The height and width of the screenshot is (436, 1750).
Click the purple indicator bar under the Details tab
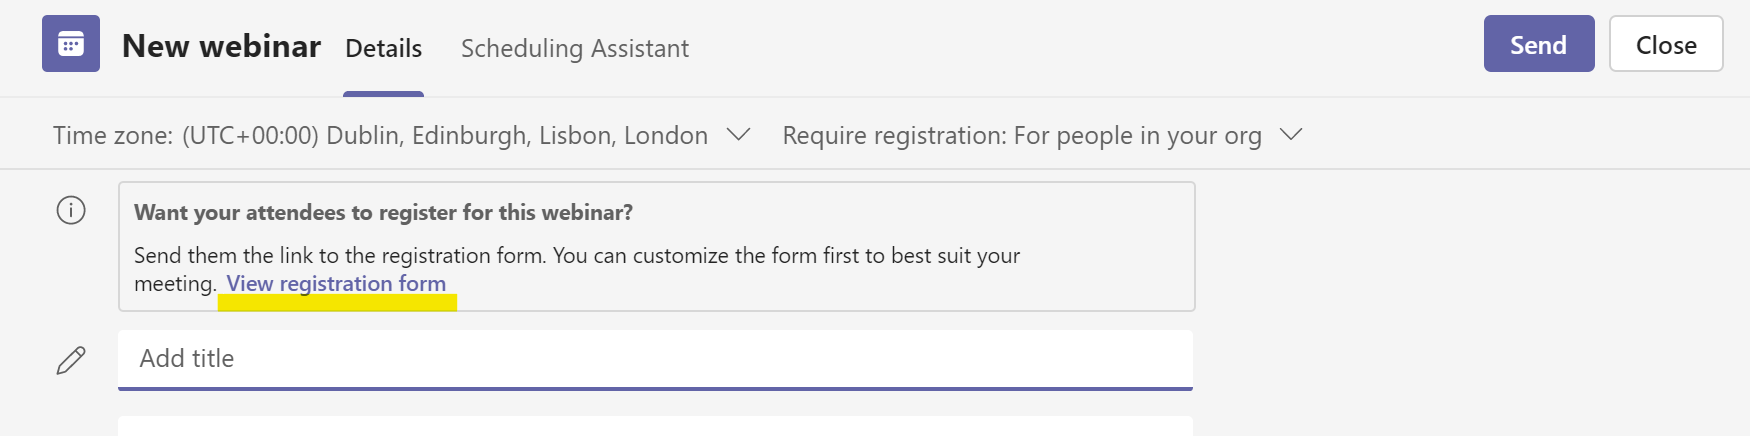pyautogui.click(x=383, y=94)
